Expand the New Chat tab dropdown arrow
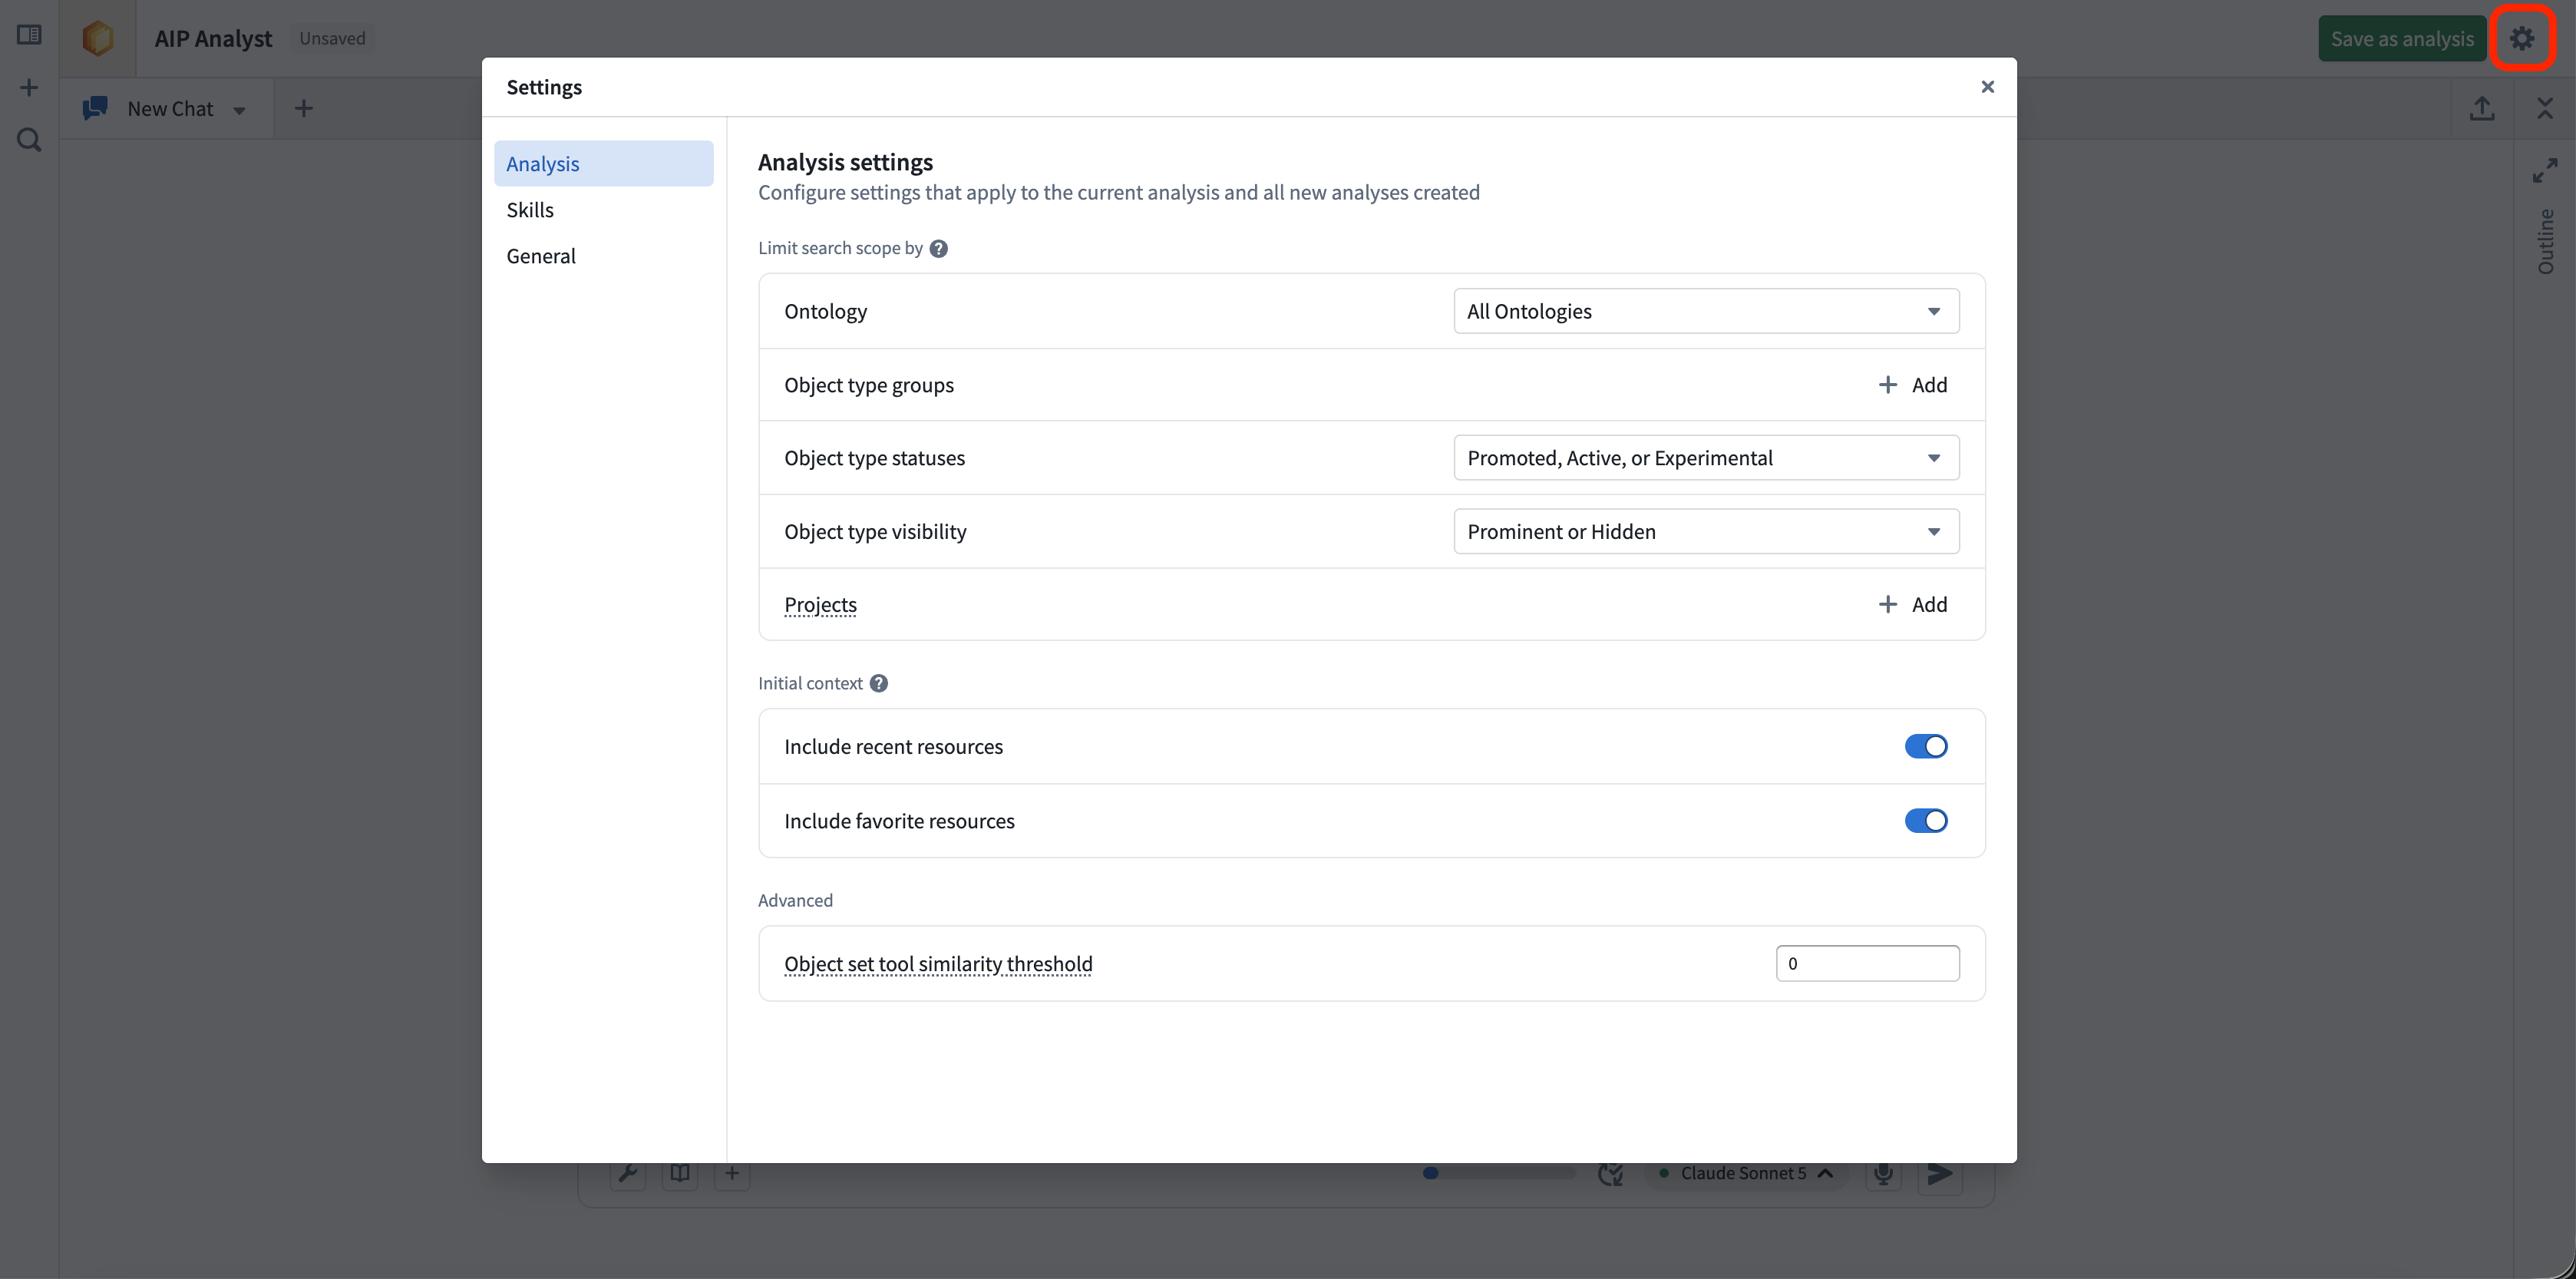Image resolution: width=2576 pixels, height=1279 pixels. pos(239,110)
